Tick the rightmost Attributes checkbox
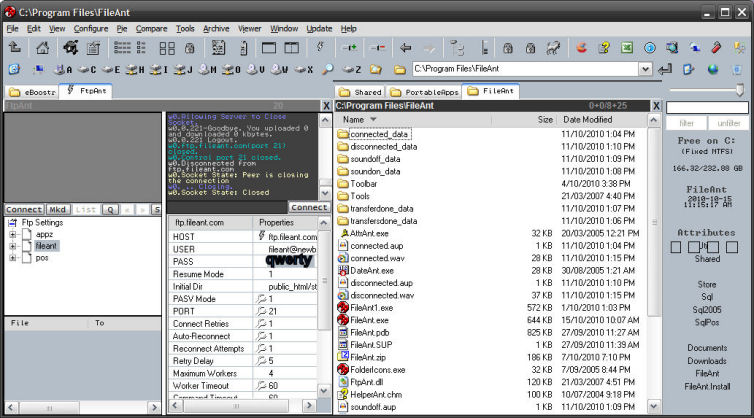 732,247
